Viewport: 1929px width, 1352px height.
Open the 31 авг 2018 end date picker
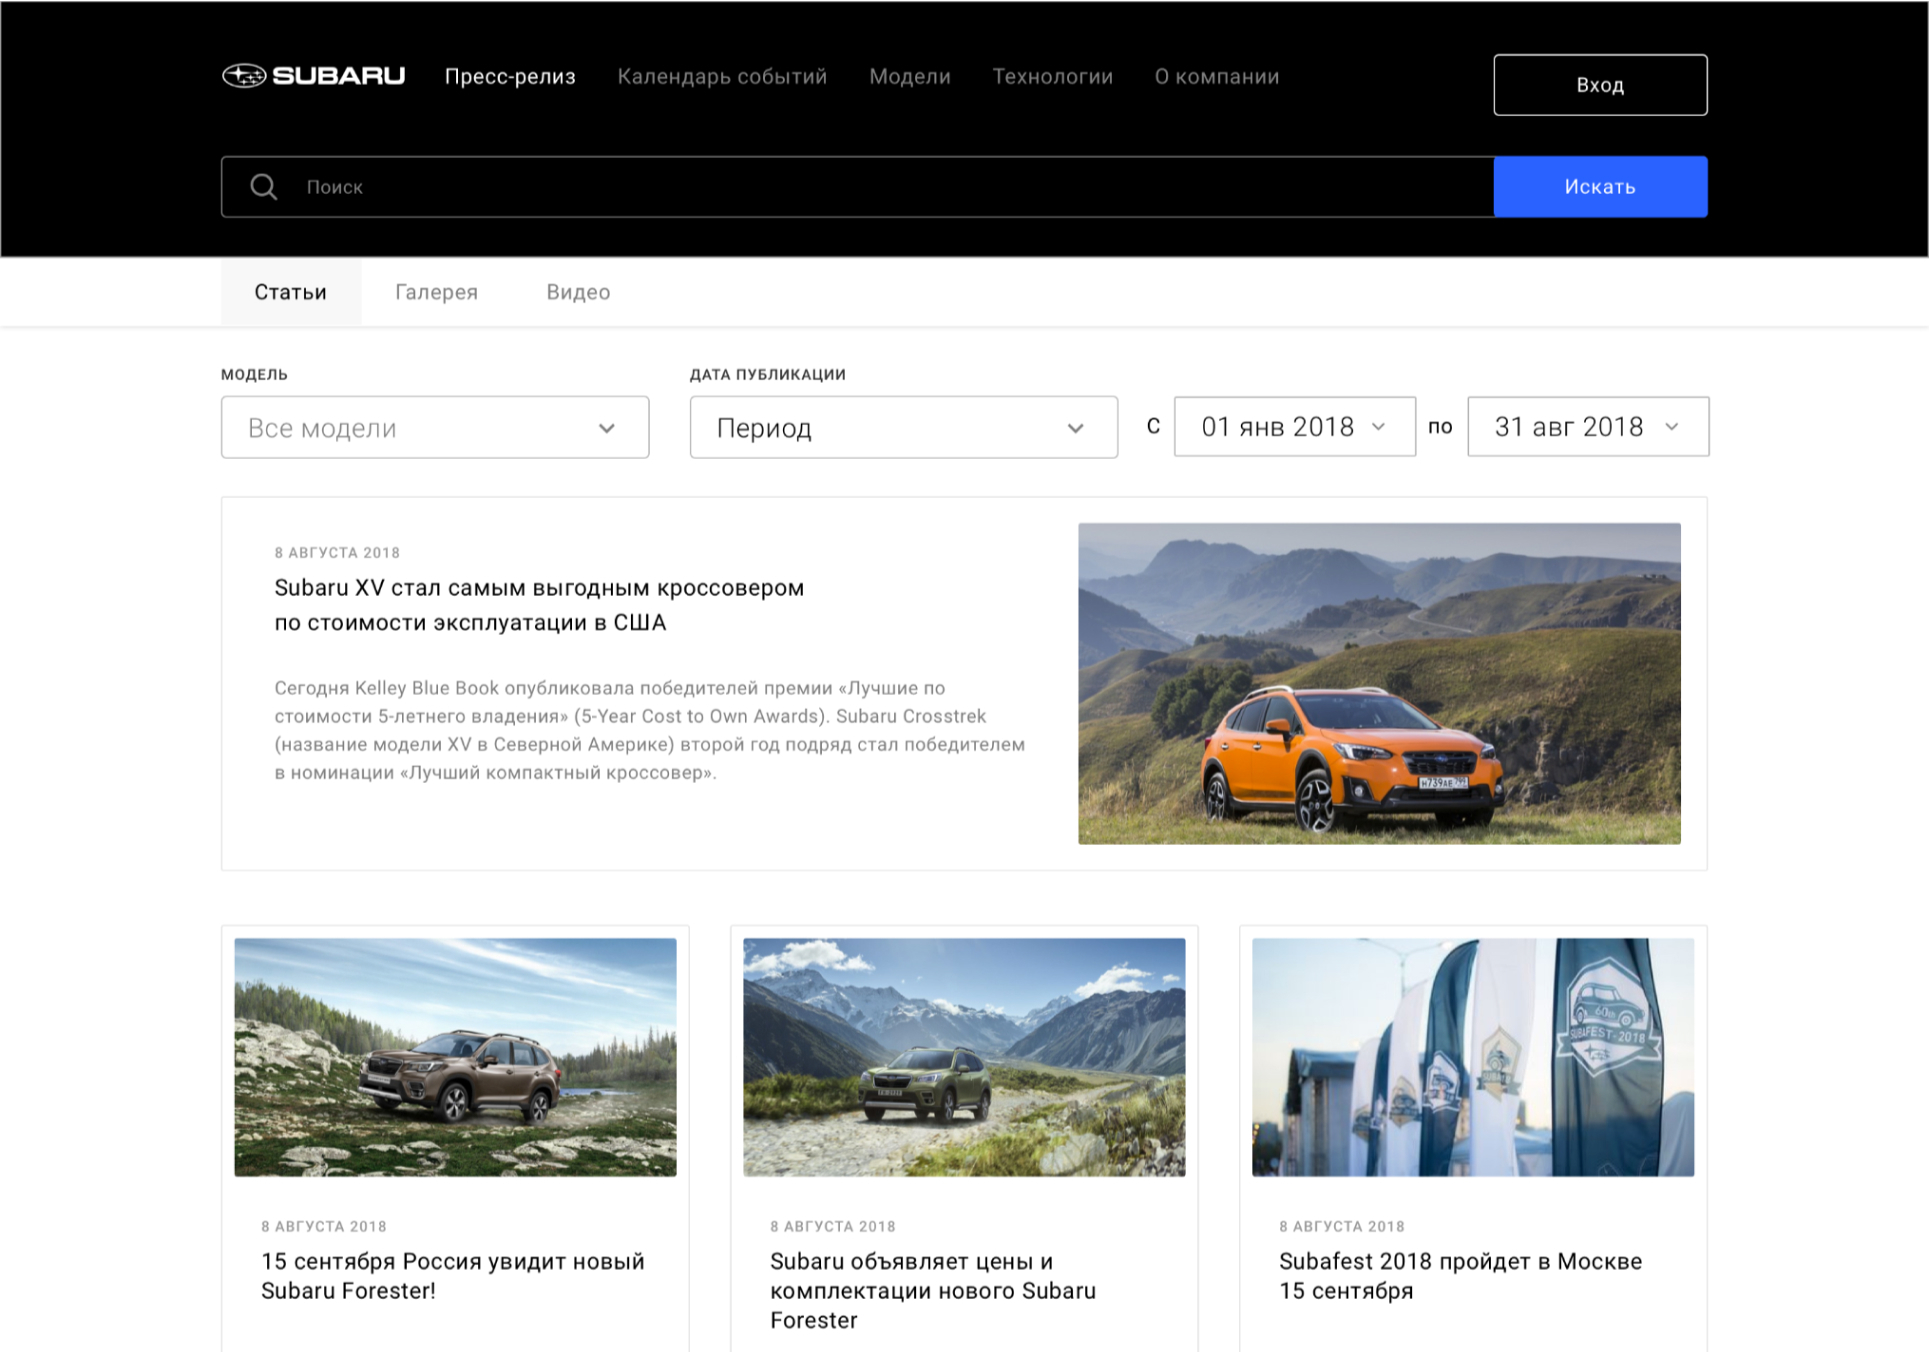[x=1588, y=427]
